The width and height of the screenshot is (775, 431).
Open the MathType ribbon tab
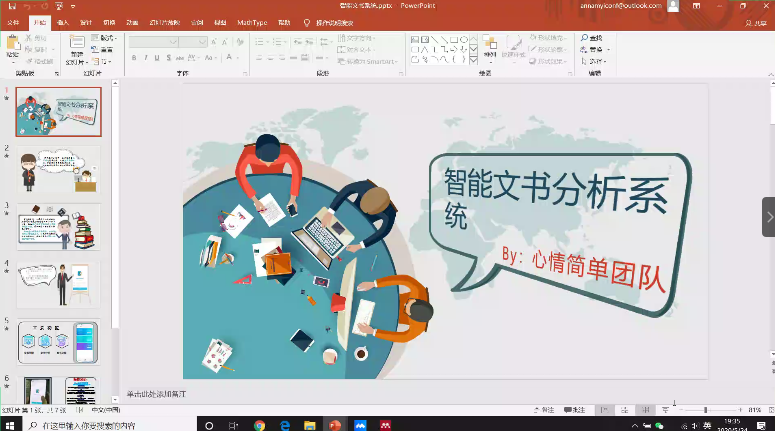[253, 21]
